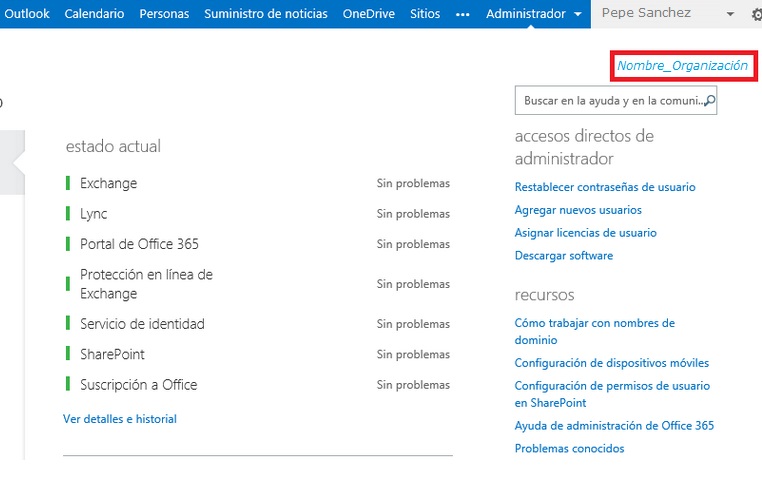Select the Exchange service status row
The image size is (762, 486).
click(x=108, y=184)
